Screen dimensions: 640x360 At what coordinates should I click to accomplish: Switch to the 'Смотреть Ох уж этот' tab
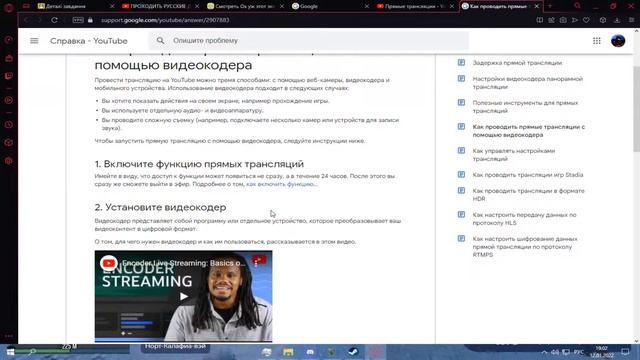pos(244,6)
